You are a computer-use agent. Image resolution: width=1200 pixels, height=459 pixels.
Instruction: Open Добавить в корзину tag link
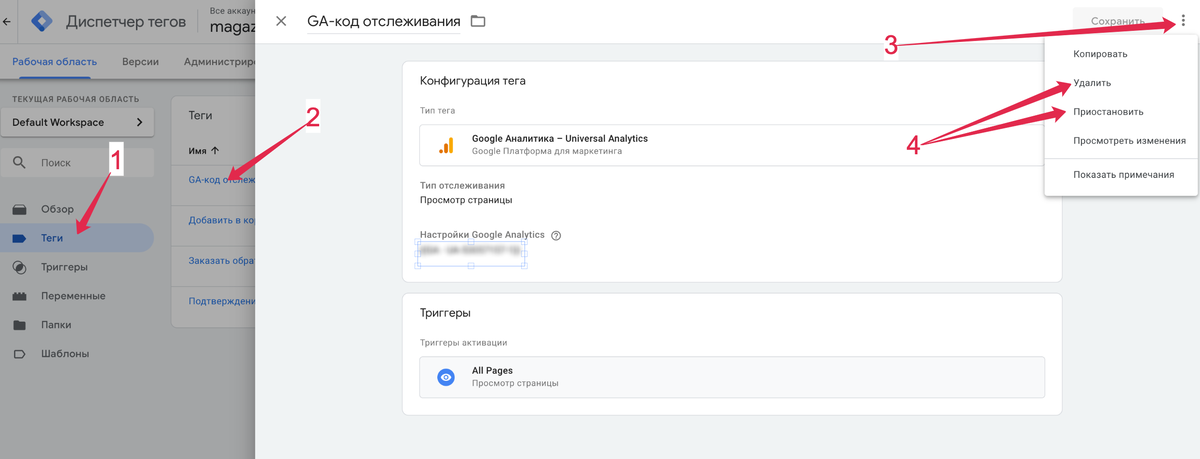point(222,220)
